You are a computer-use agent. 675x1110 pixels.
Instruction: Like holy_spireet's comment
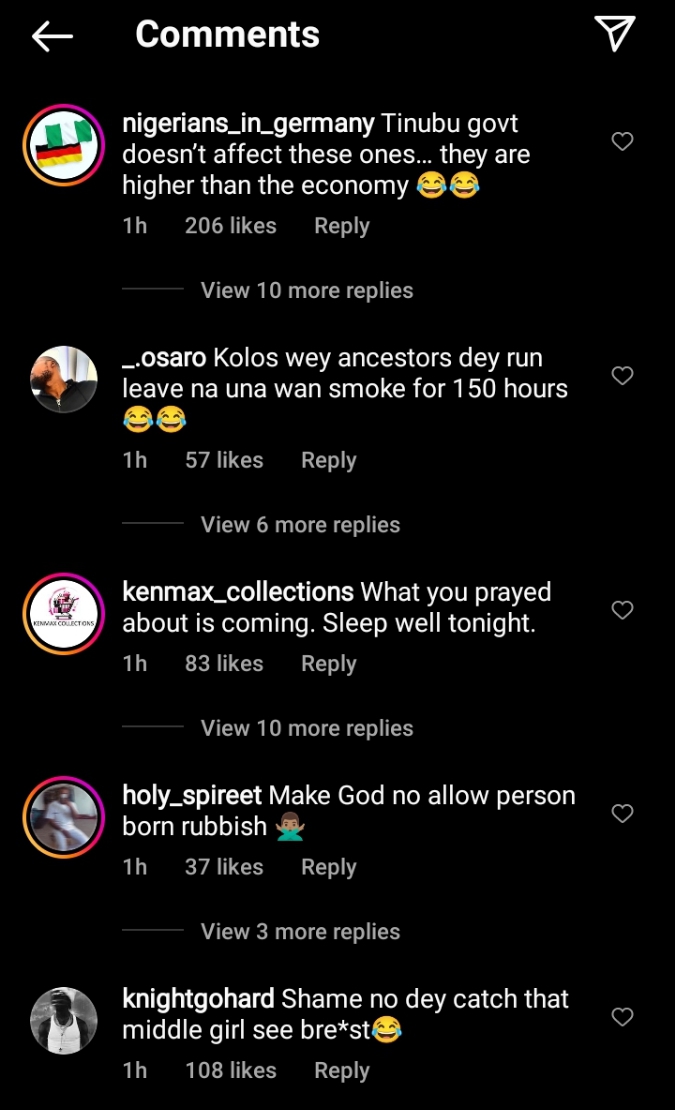click(622, 814)
